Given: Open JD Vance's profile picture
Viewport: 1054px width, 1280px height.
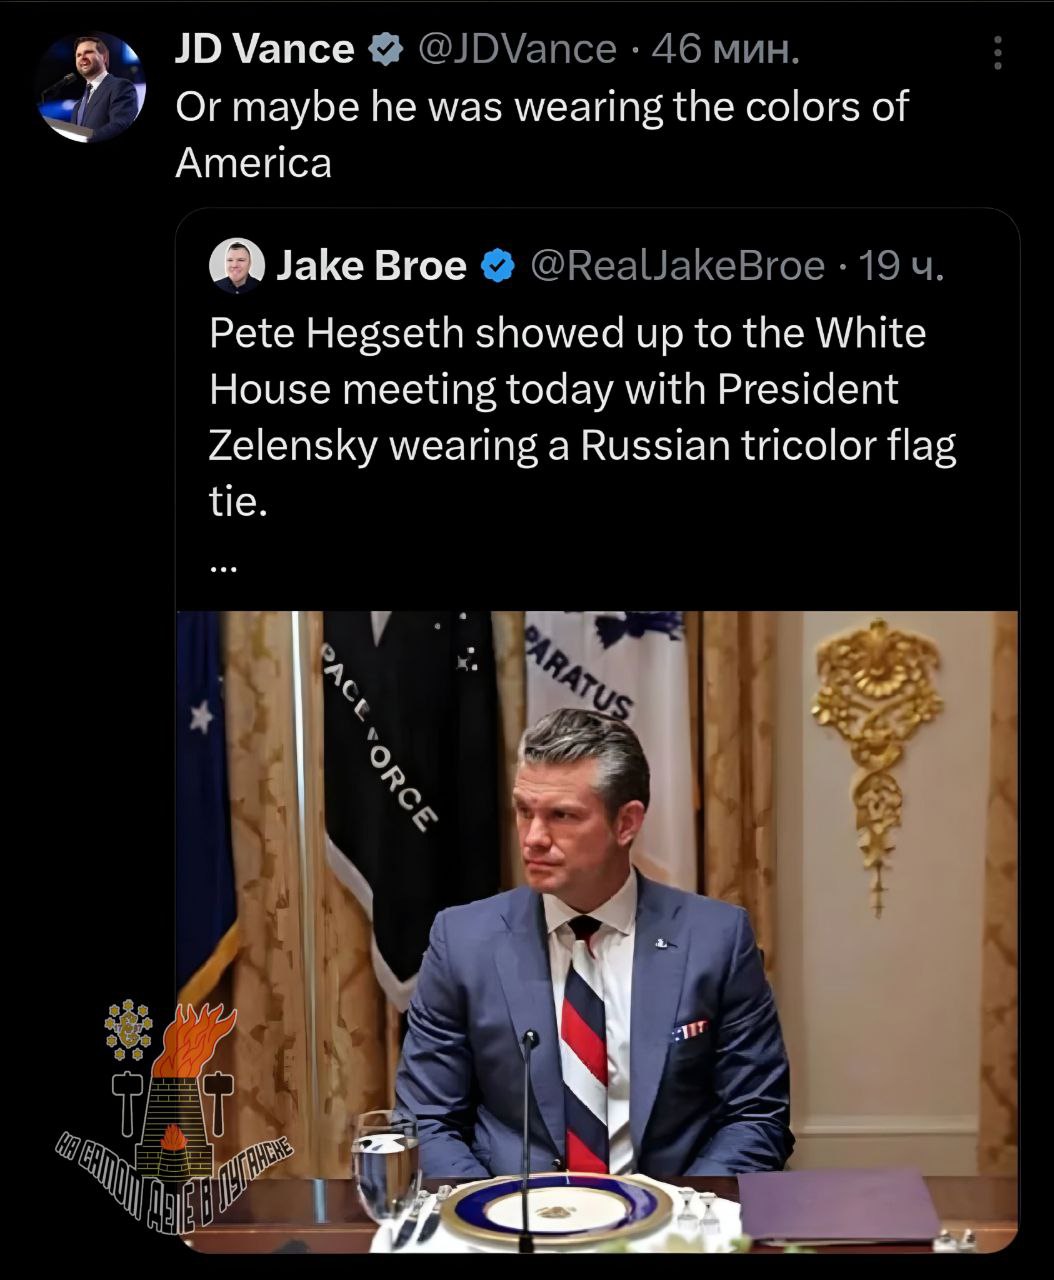Looking at the screenshot, I should point(90,88).
